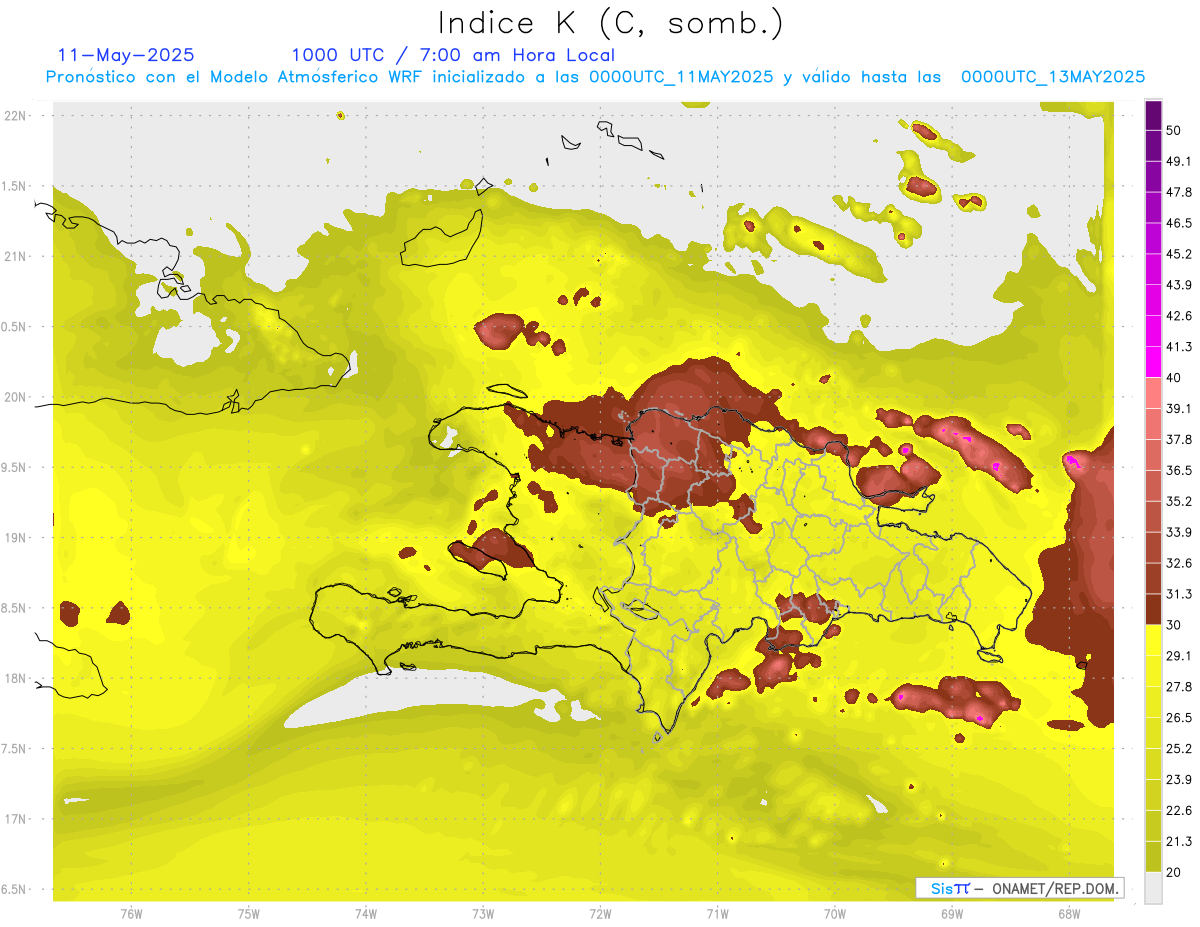Viewport: 1200px width, 927px height.
Task: Click the colorbar value "37.8"
Action: point(1179,440)
